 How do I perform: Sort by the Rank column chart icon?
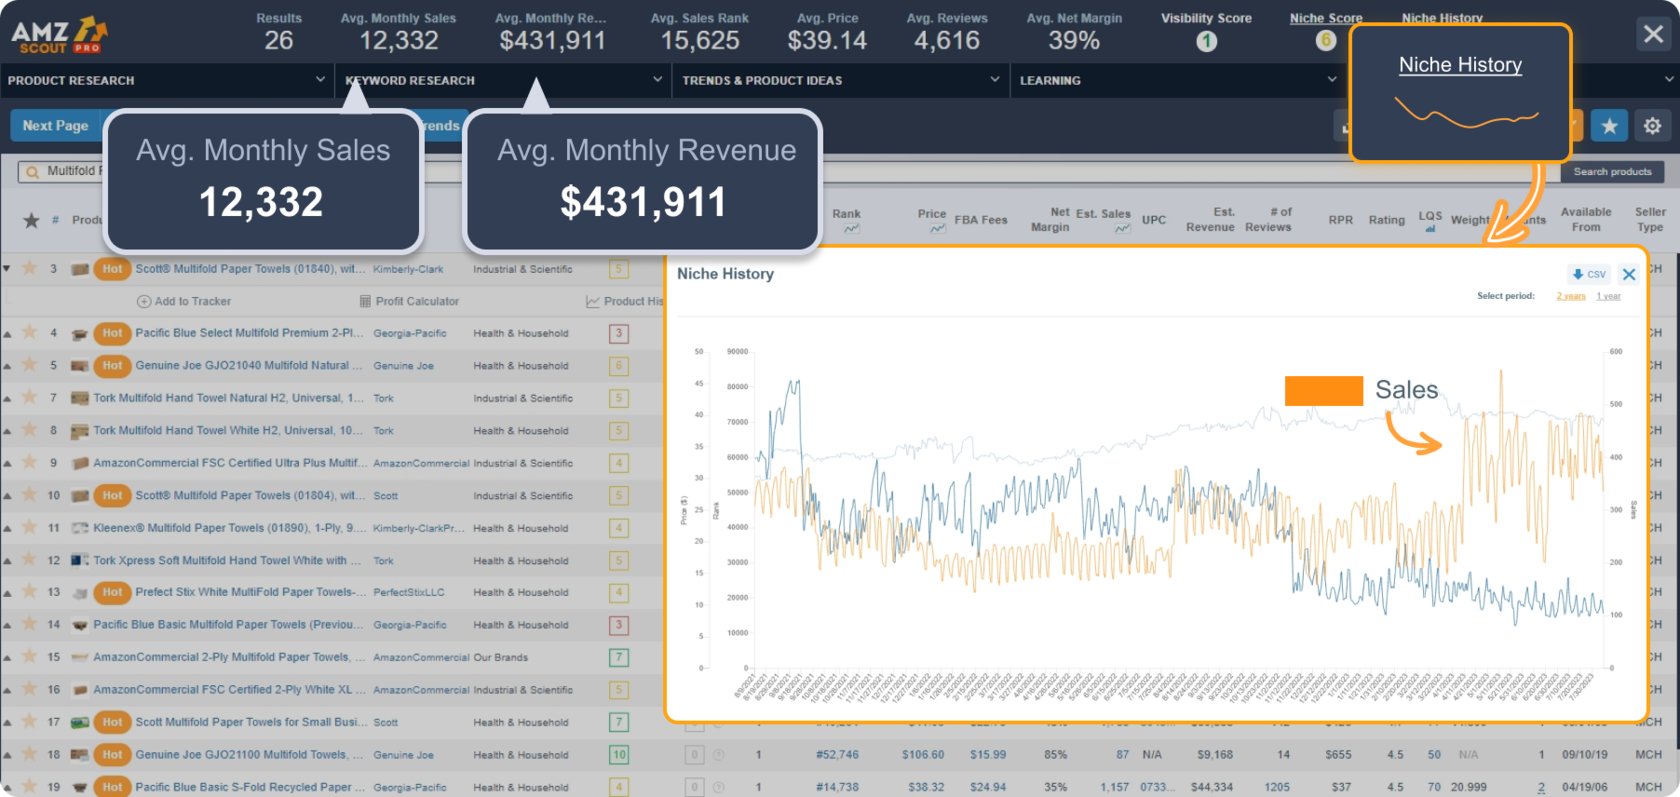851,229
